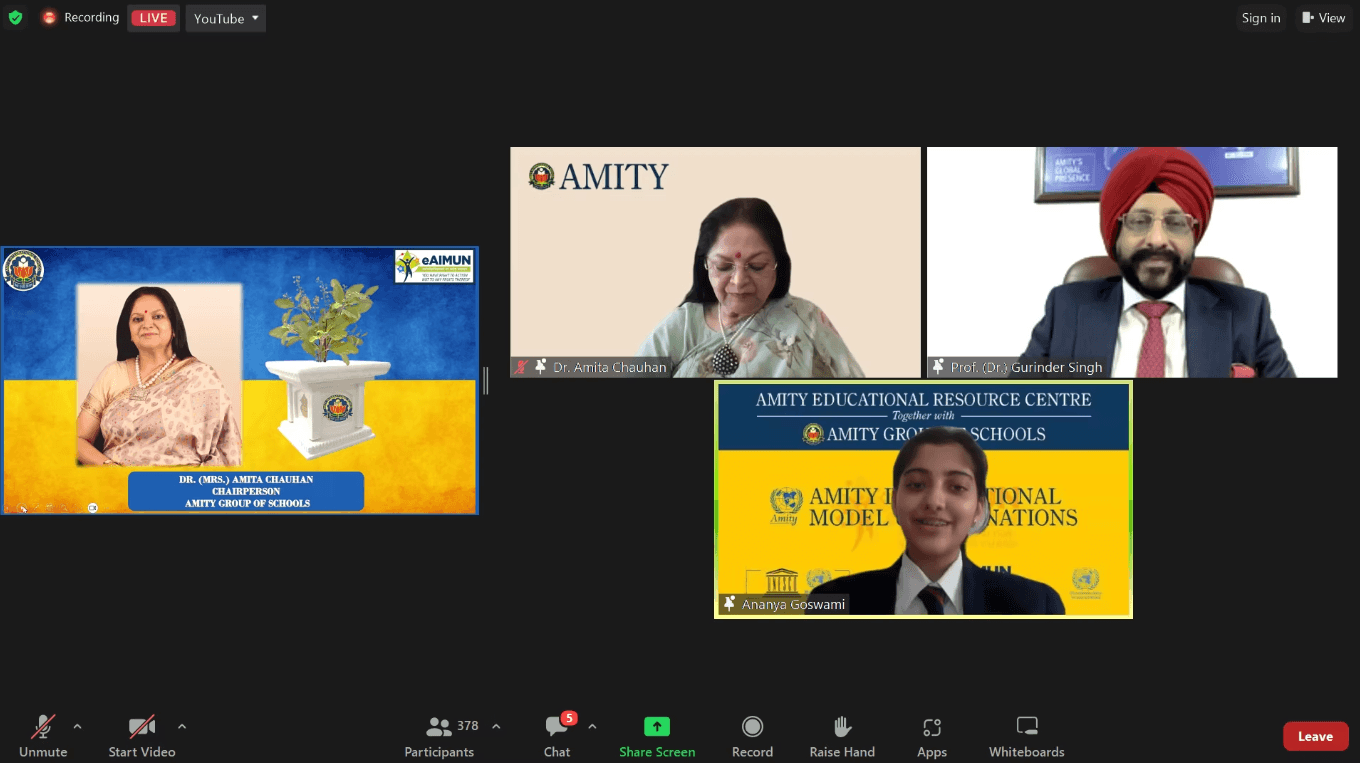1360x763 pixels.
Task: Open the Participants panel
Action: [x=439, y=736]
